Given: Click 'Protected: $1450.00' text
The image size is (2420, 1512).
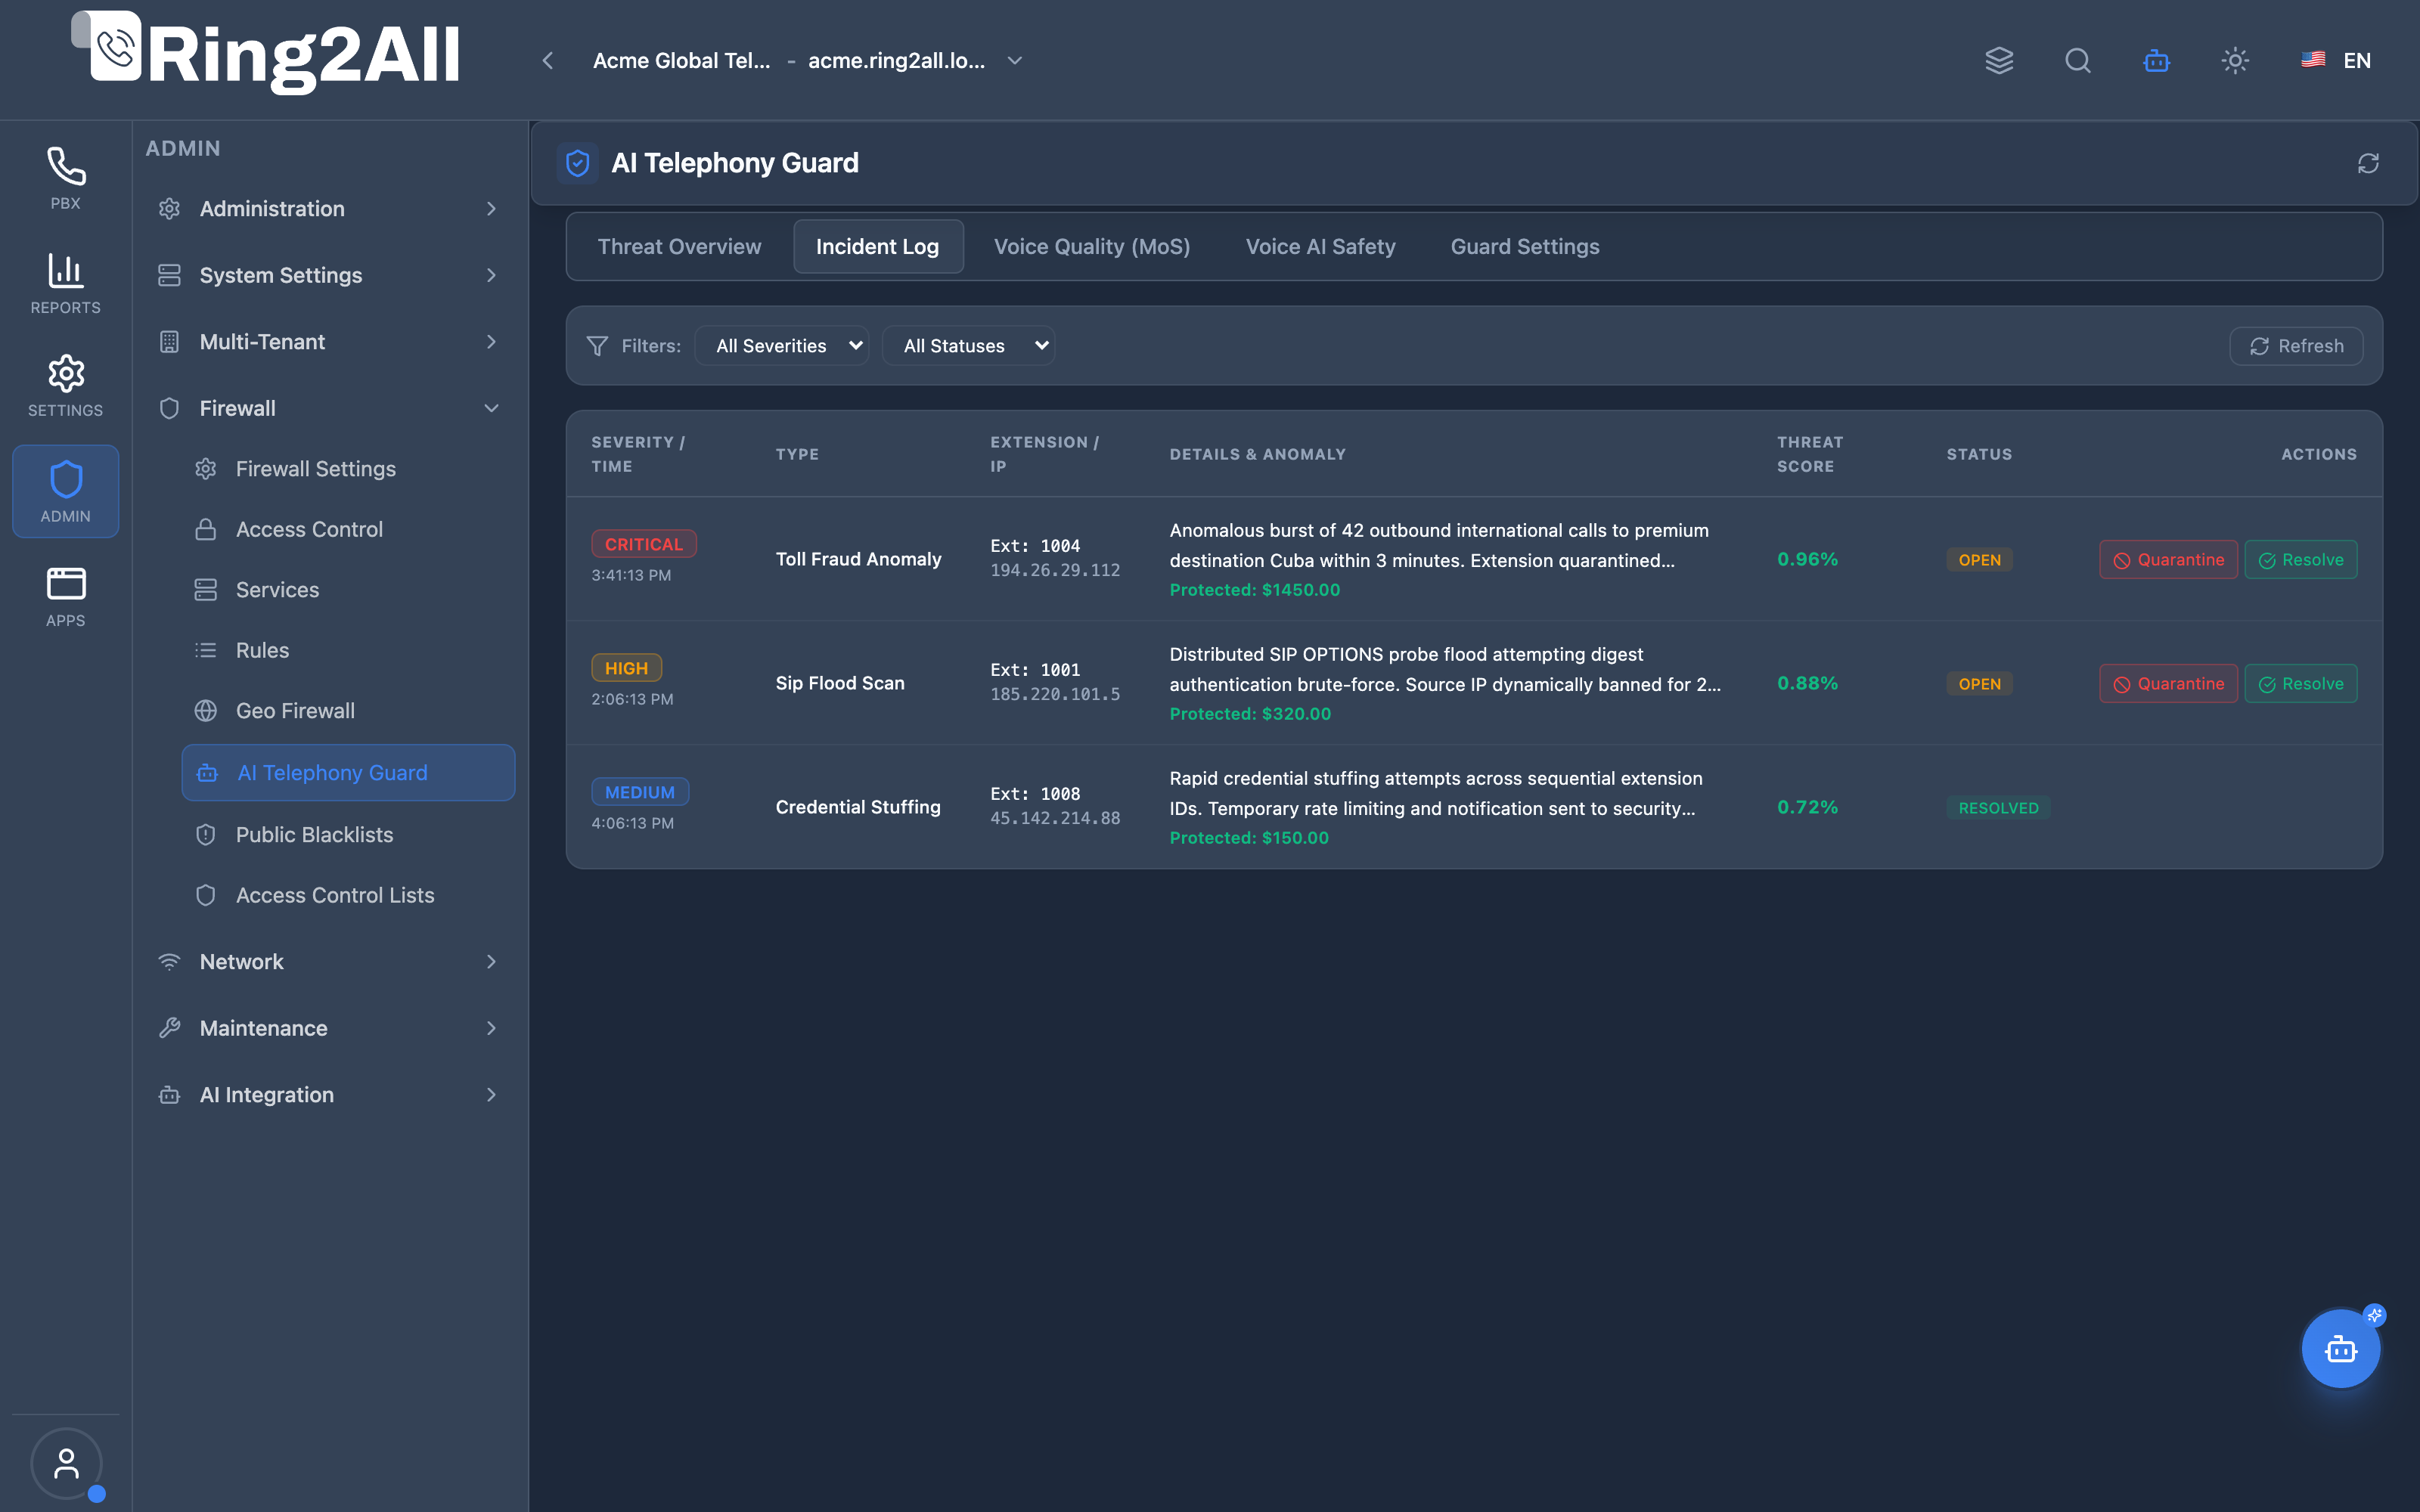Looking at the screenshot, I should tap(1254, 590).
